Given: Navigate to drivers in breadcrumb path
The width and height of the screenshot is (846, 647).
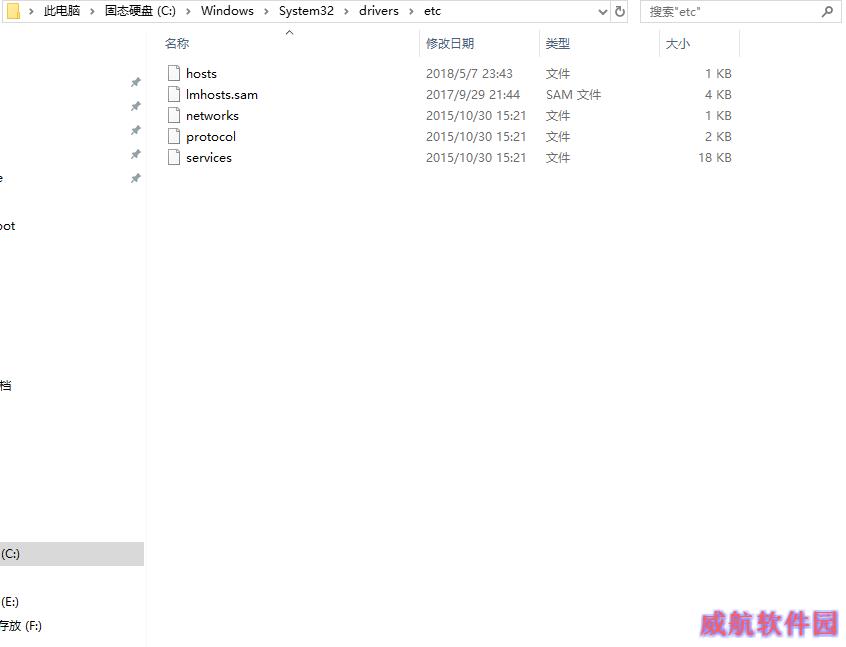Looking at the screenshot, I should point(378,11).
